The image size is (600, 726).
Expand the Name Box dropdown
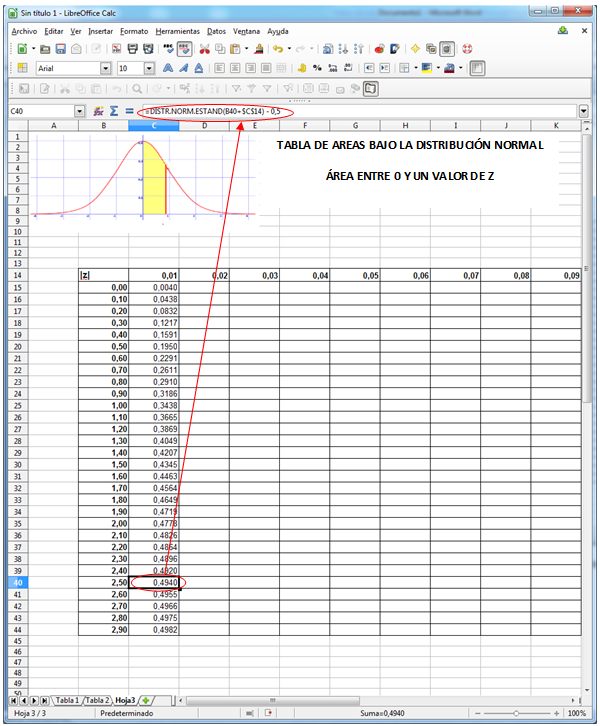point(80,111)
